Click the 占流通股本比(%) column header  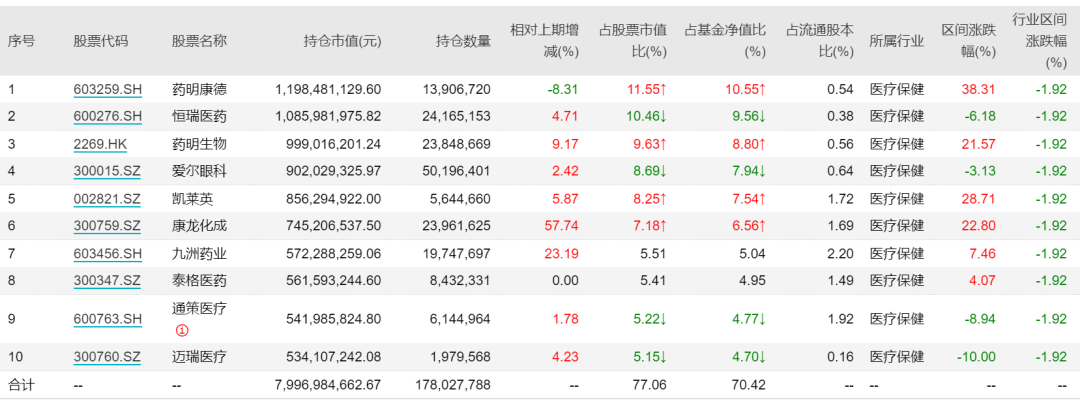820,41
